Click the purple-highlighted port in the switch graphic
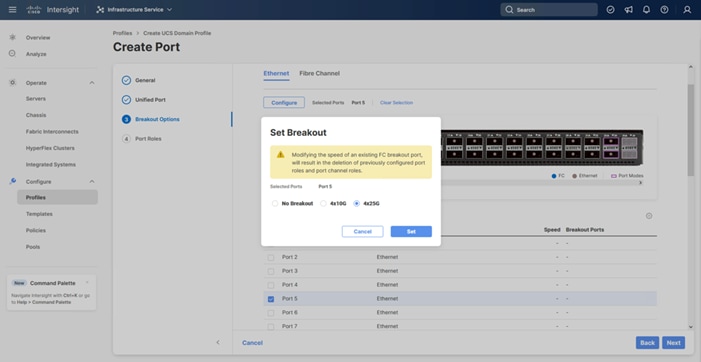Image resolution: width=701 pixels, height=362 pixels. pyautogui.click(x=611, y=148)
